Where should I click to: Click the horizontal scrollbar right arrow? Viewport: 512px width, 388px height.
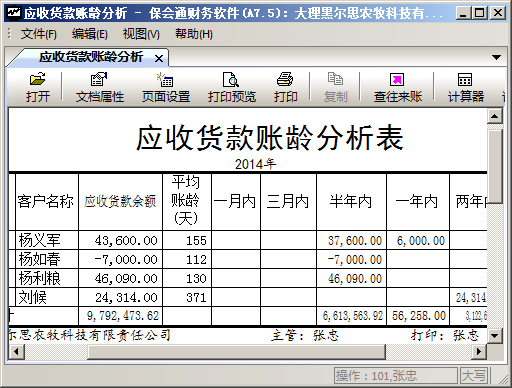point(479,351)
